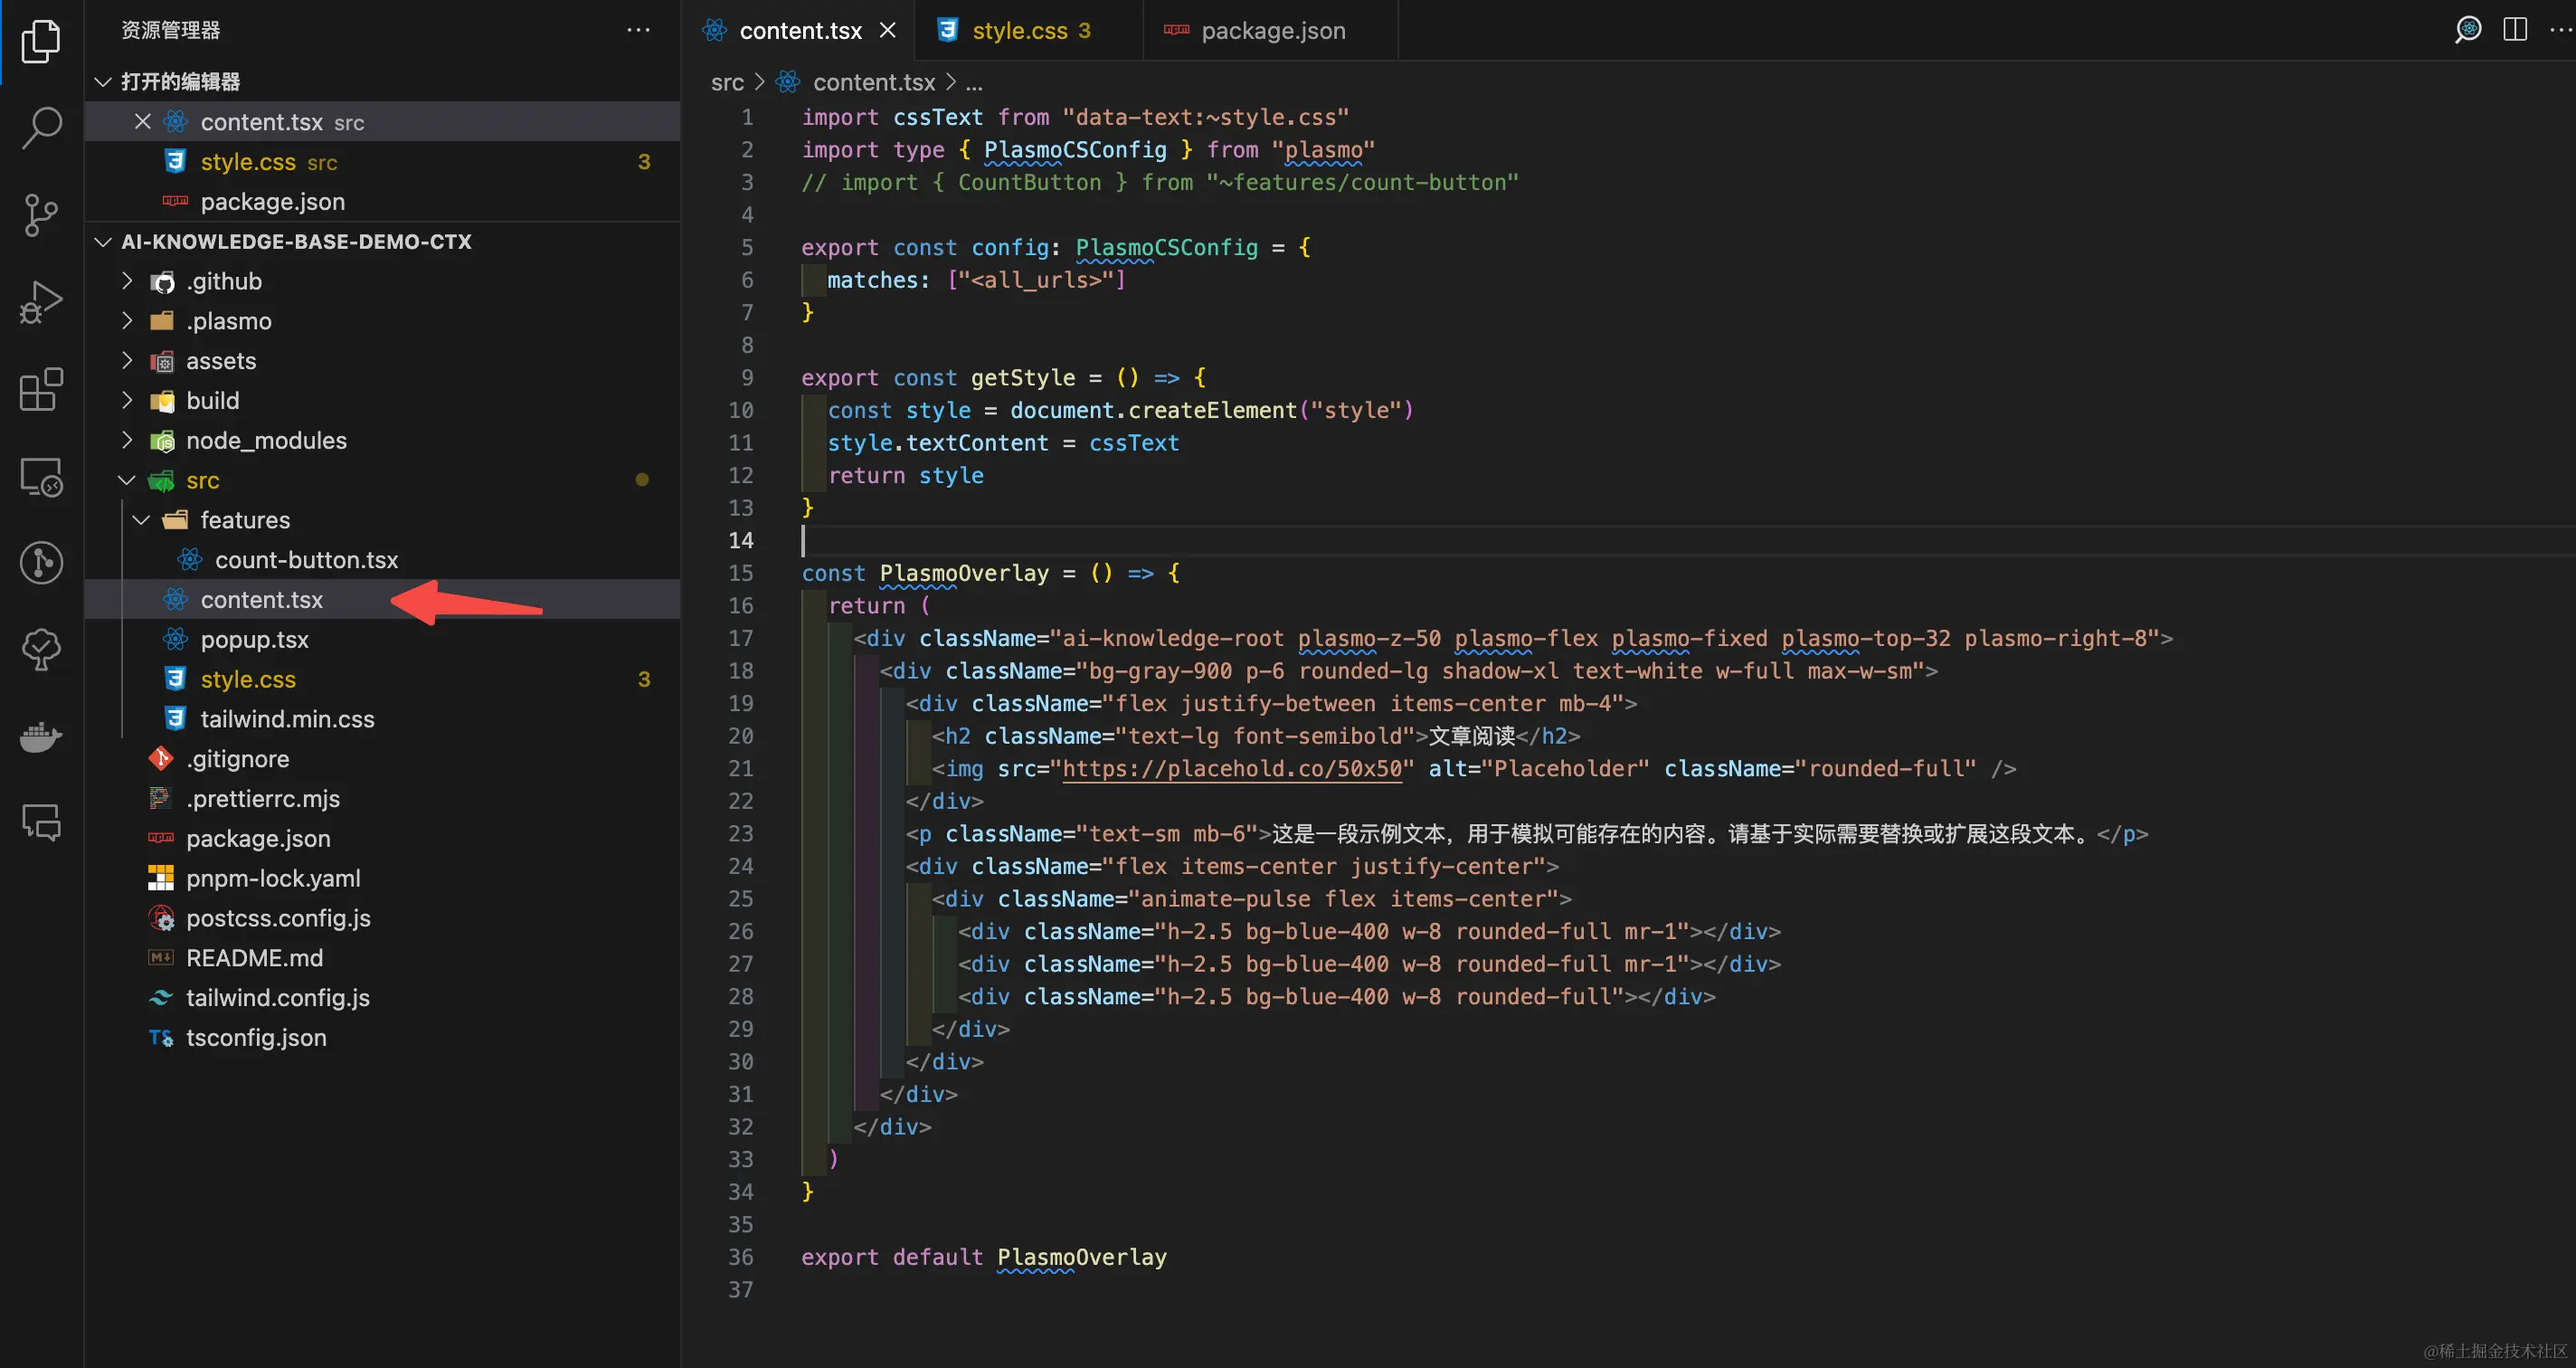
Task: Click the src breadcrumb segment
Action: (726, 83)
